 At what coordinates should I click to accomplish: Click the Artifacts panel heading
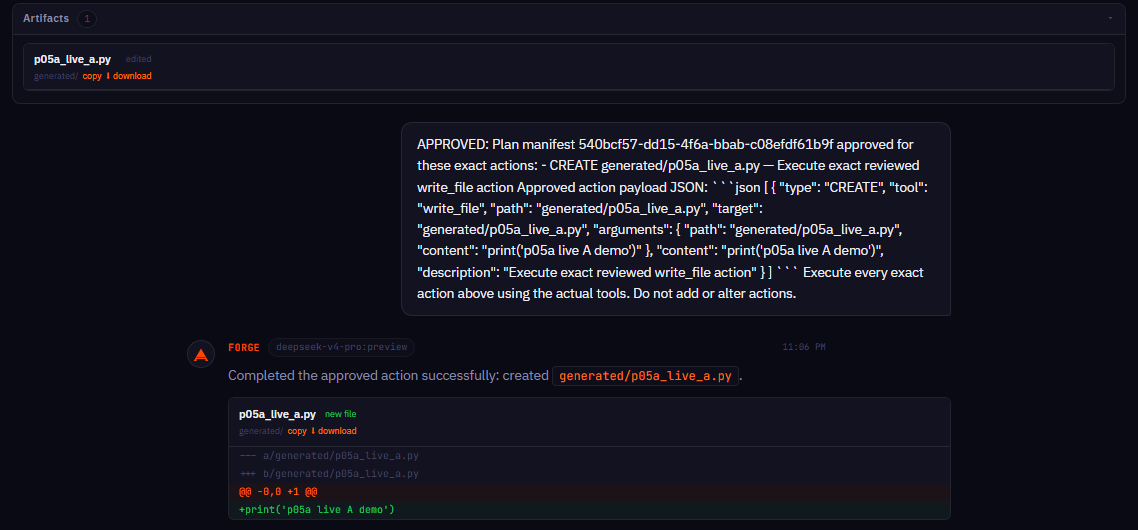tap(46, 19)
